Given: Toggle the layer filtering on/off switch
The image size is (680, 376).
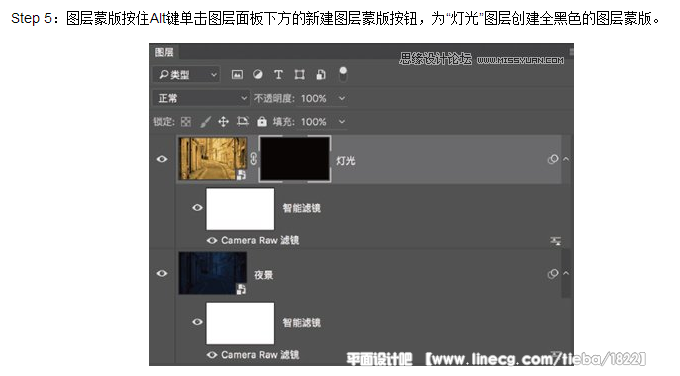Looking at the screenshot, I should (343, 74).
